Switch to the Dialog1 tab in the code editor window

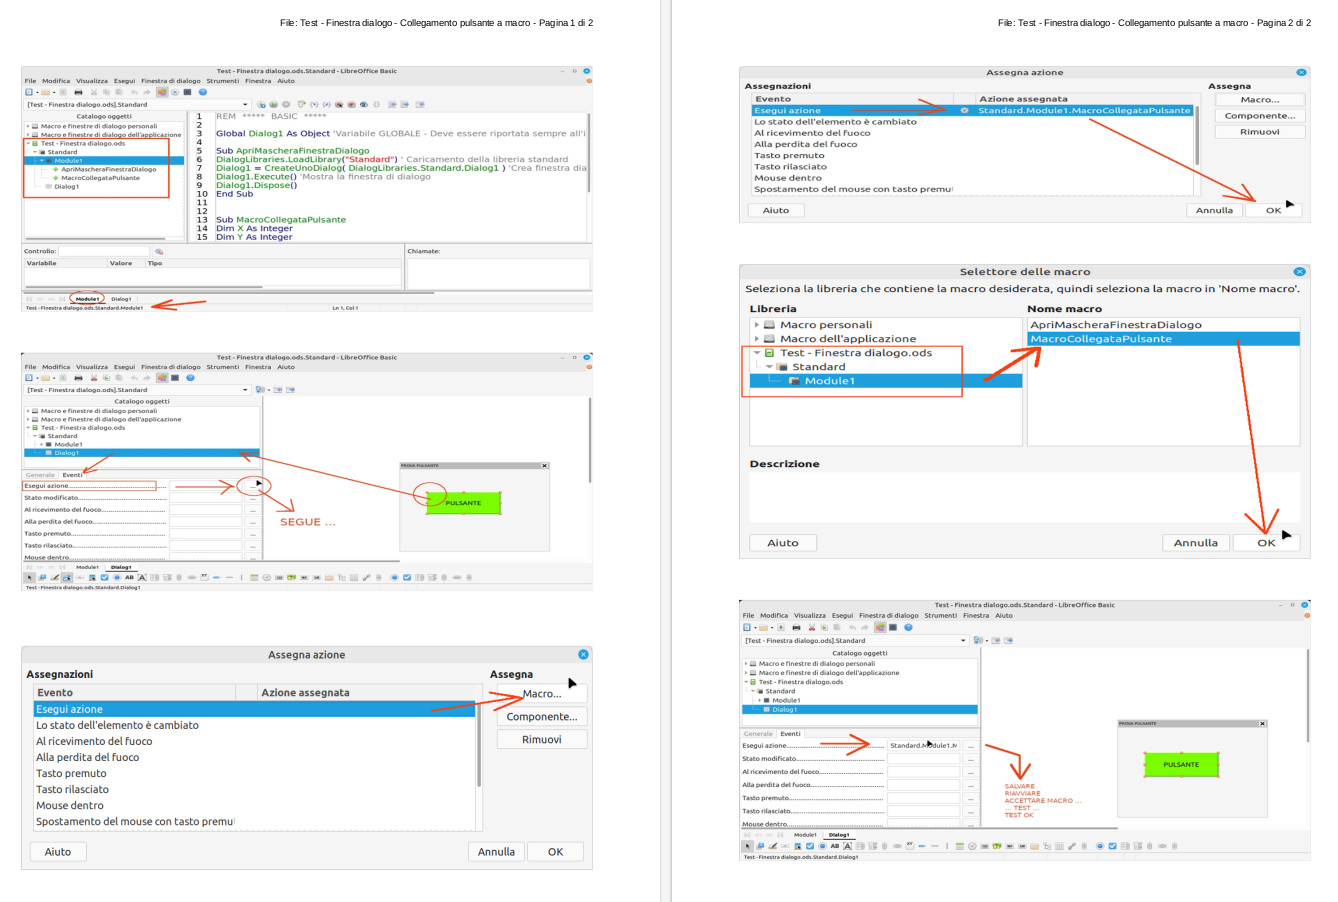[x=121, y=299]
